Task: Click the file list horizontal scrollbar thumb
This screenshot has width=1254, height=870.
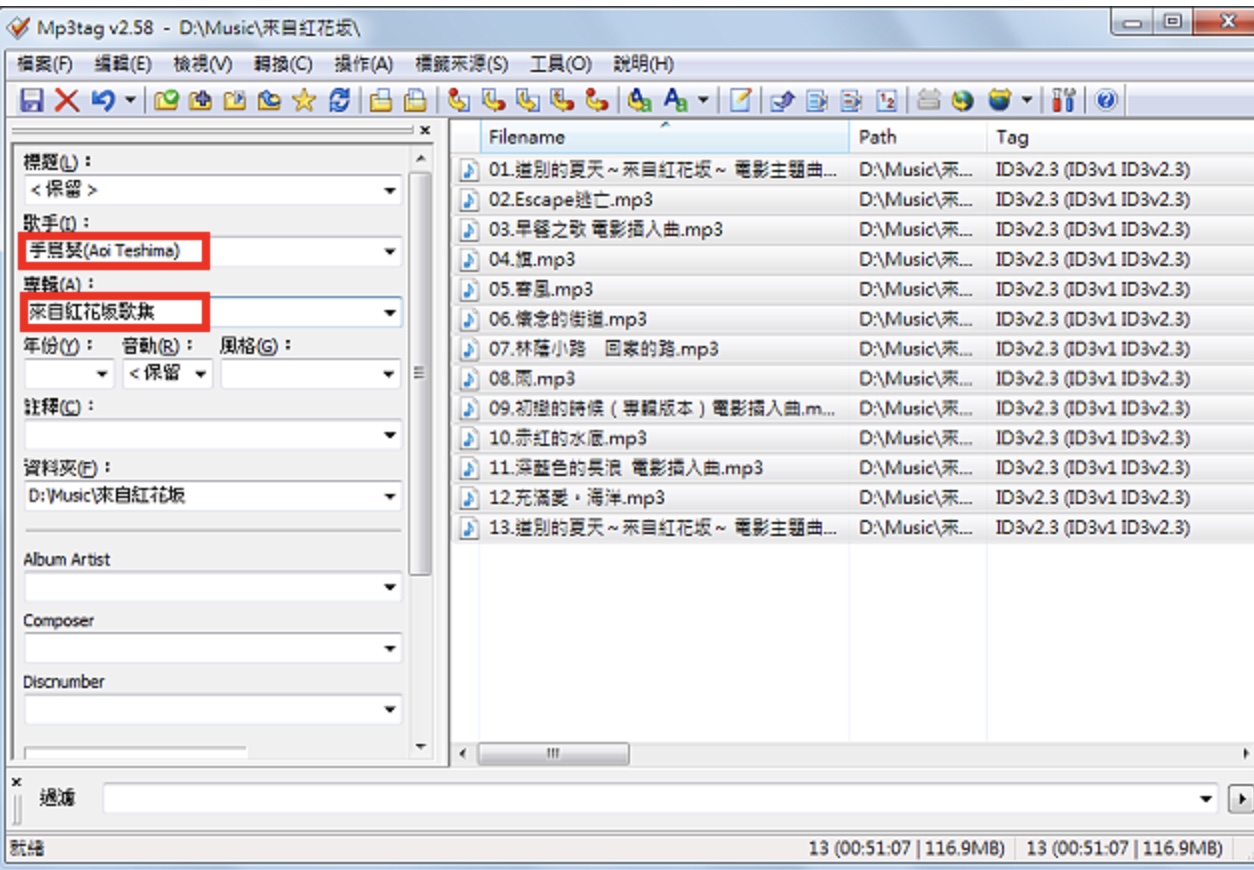Action: tap(553, 753)
